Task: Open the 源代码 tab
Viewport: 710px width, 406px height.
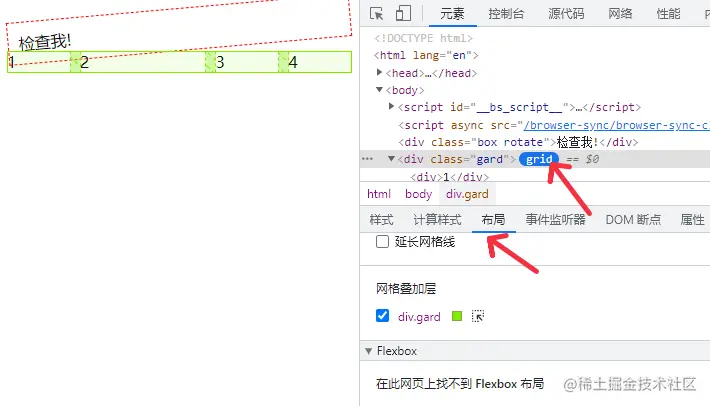Action: (566, 14)
